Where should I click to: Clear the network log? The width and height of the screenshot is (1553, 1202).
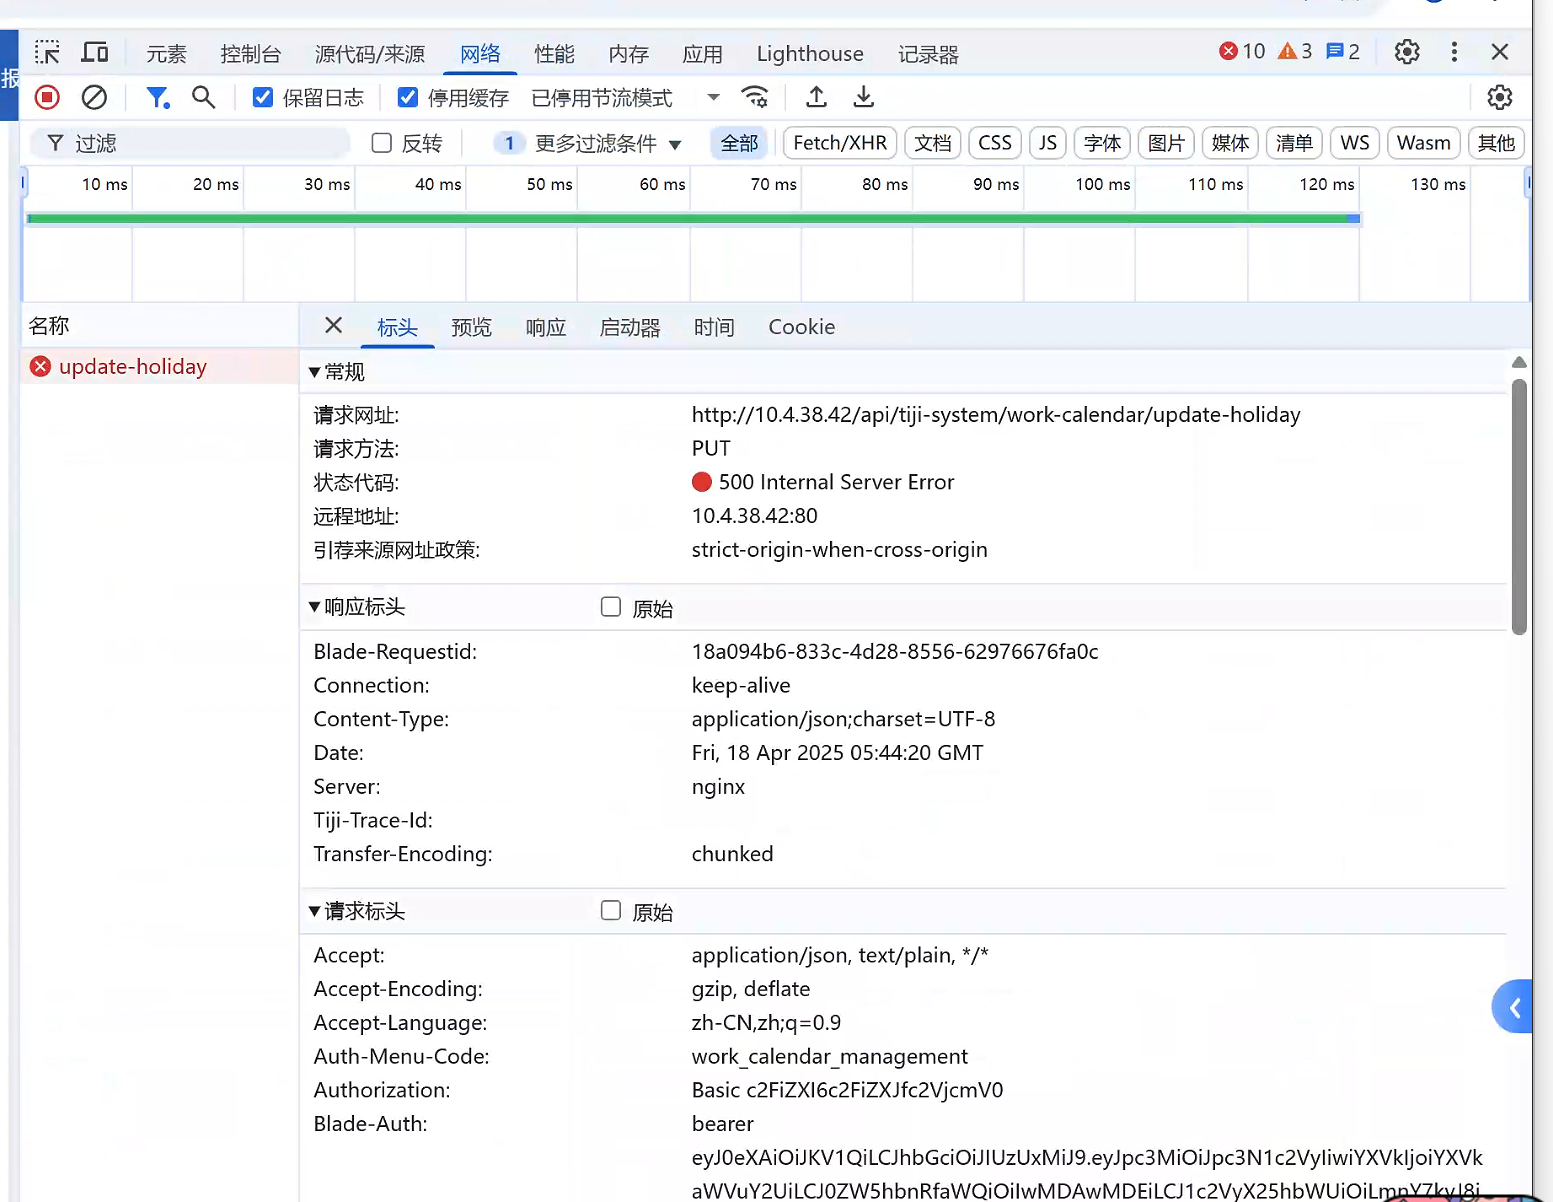pos(94,97)
